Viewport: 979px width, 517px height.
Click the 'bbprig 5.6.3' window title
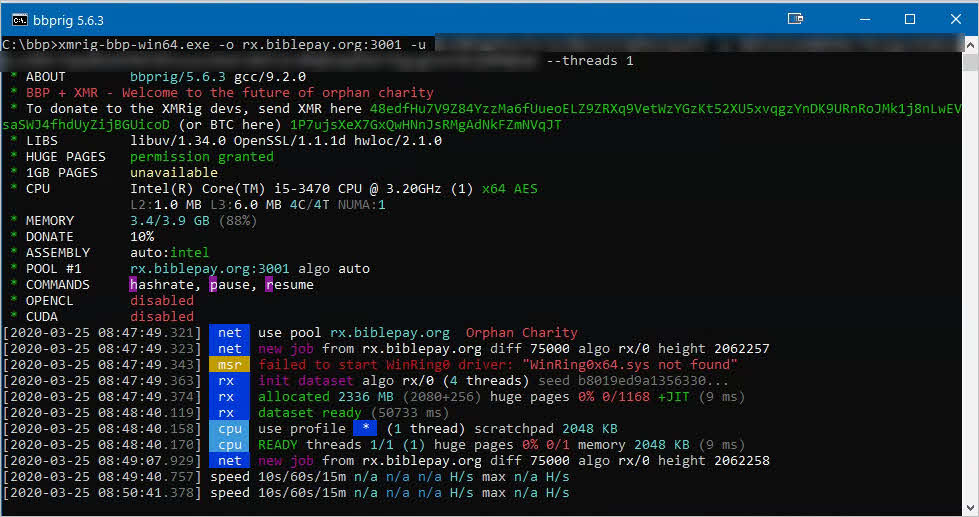click(x=68, y=21)
